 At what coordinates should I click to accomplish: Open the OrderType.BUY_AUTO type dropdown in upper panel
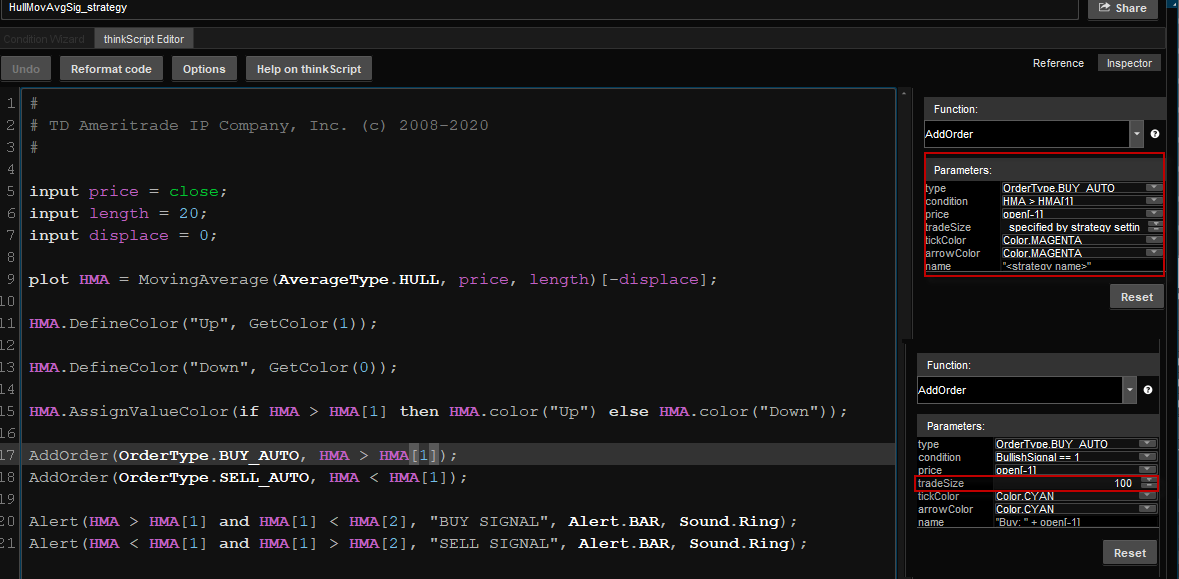pos(1154,188)
